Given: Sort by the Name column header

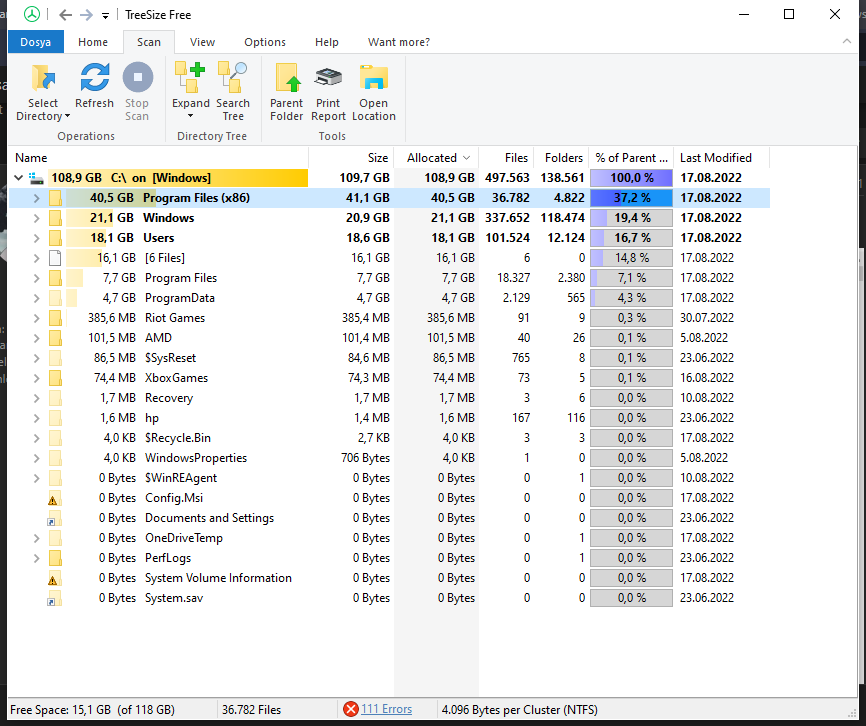Looking at the screenshot, I should point(159,158).
